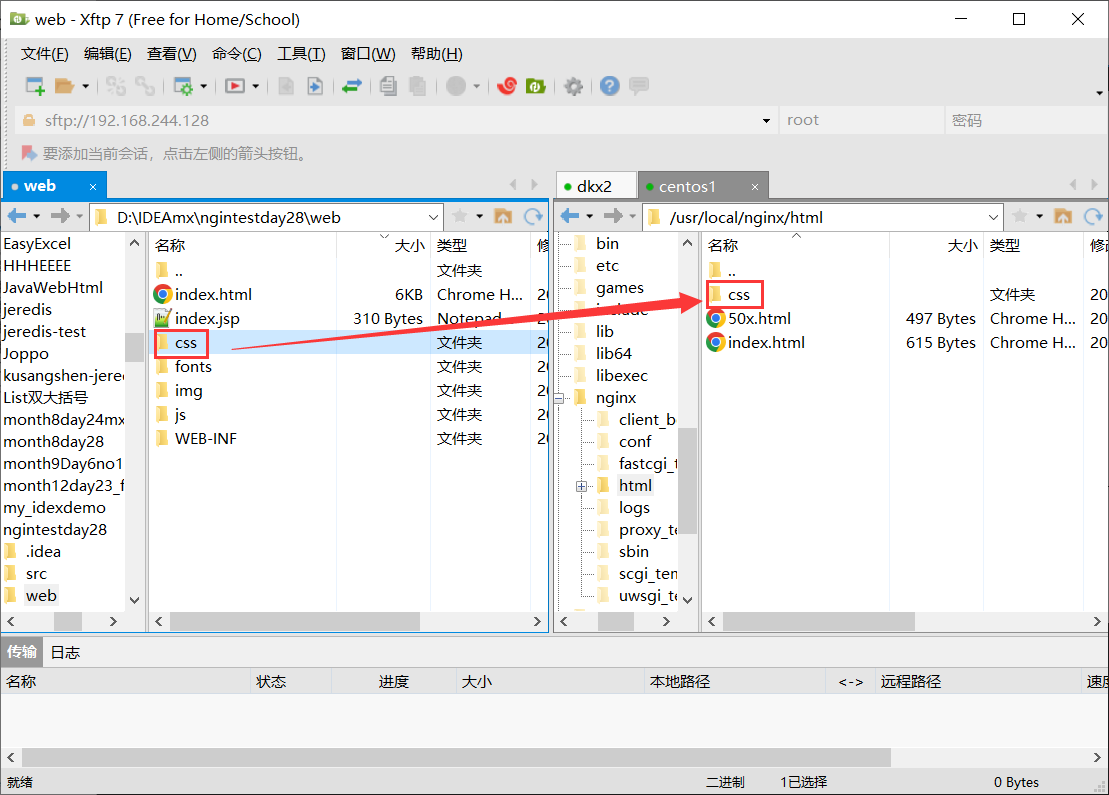
Task: Click the copy documents toolbar icon
Action: pos(388,86)
